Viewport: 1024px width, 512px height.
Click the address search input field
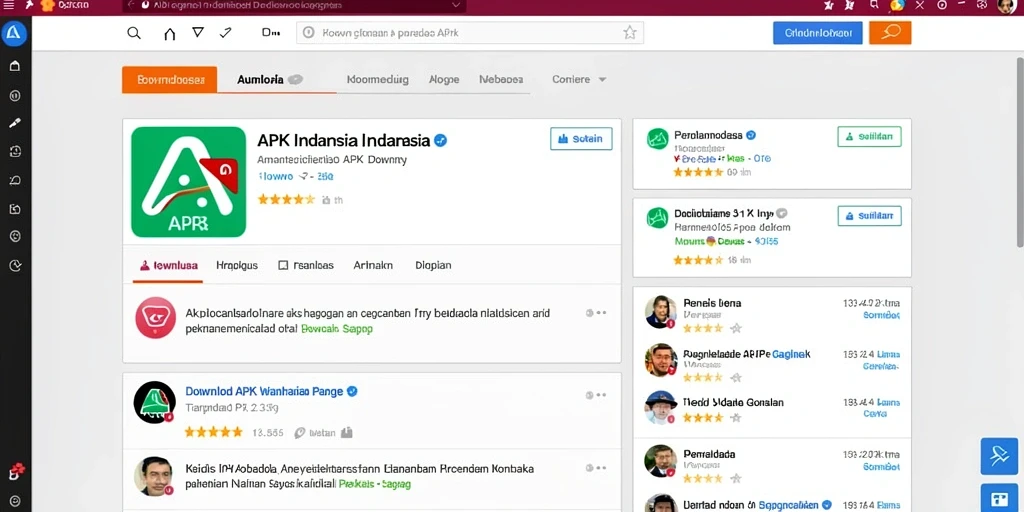470,33
